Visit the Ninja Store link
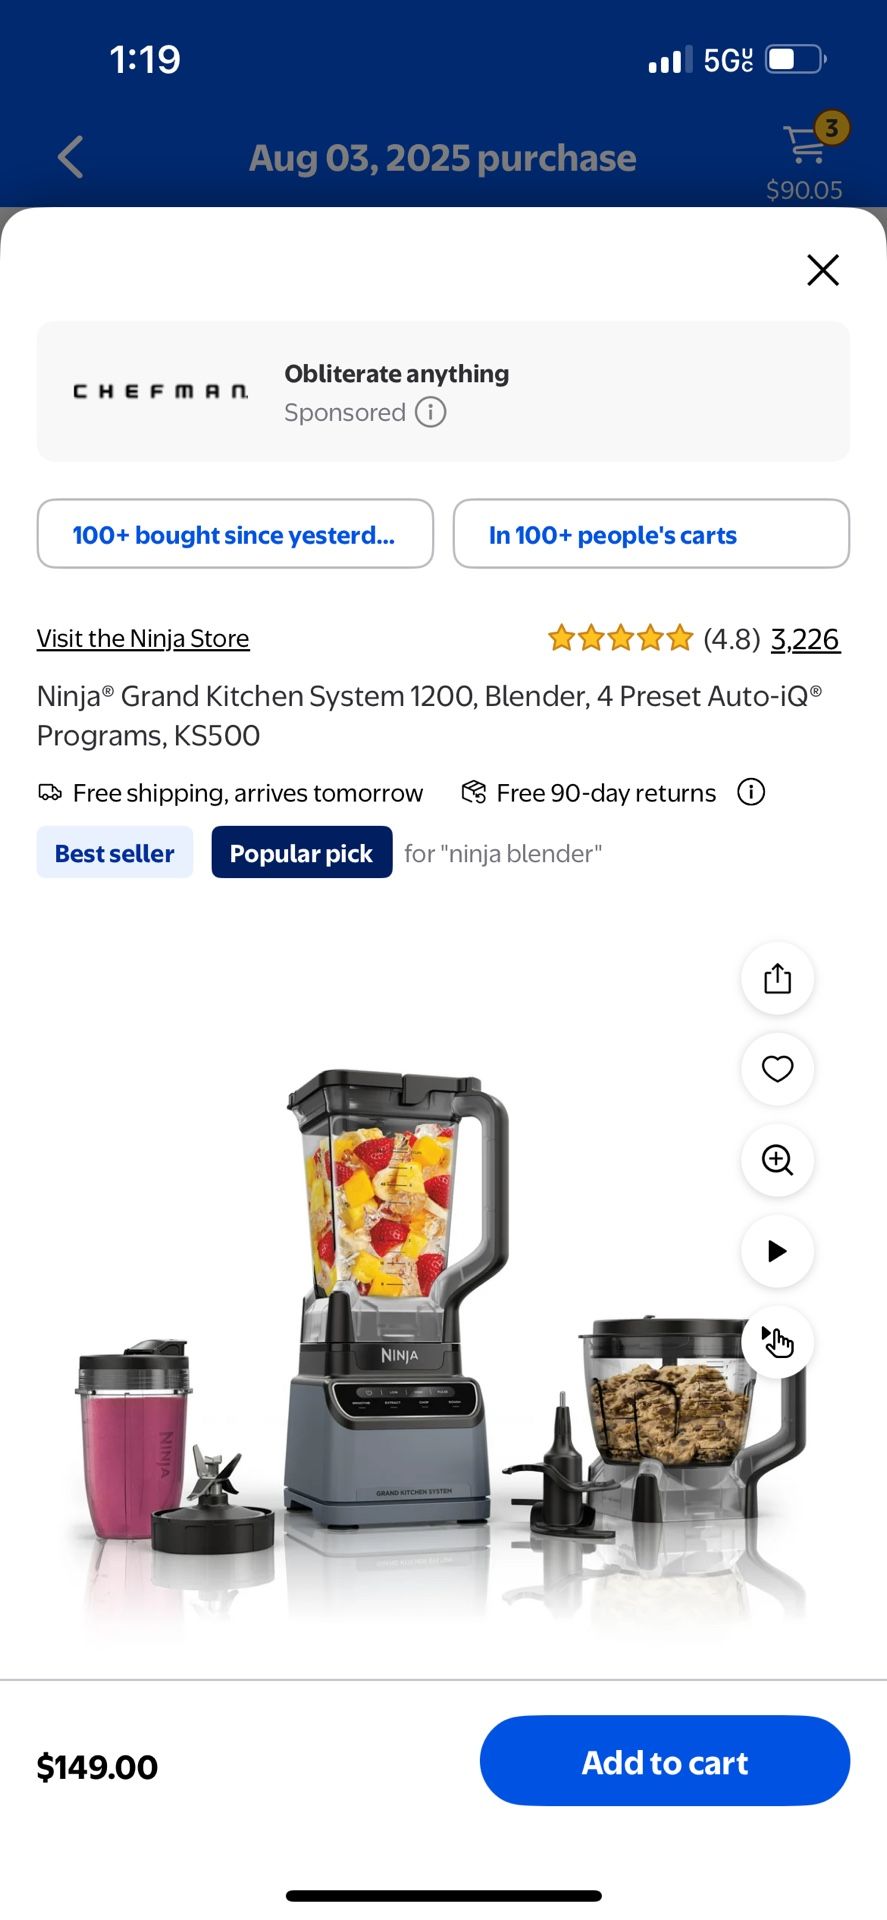Image resolution: width=887 pixels, height=1920 pixels. (x=143, y=638)
